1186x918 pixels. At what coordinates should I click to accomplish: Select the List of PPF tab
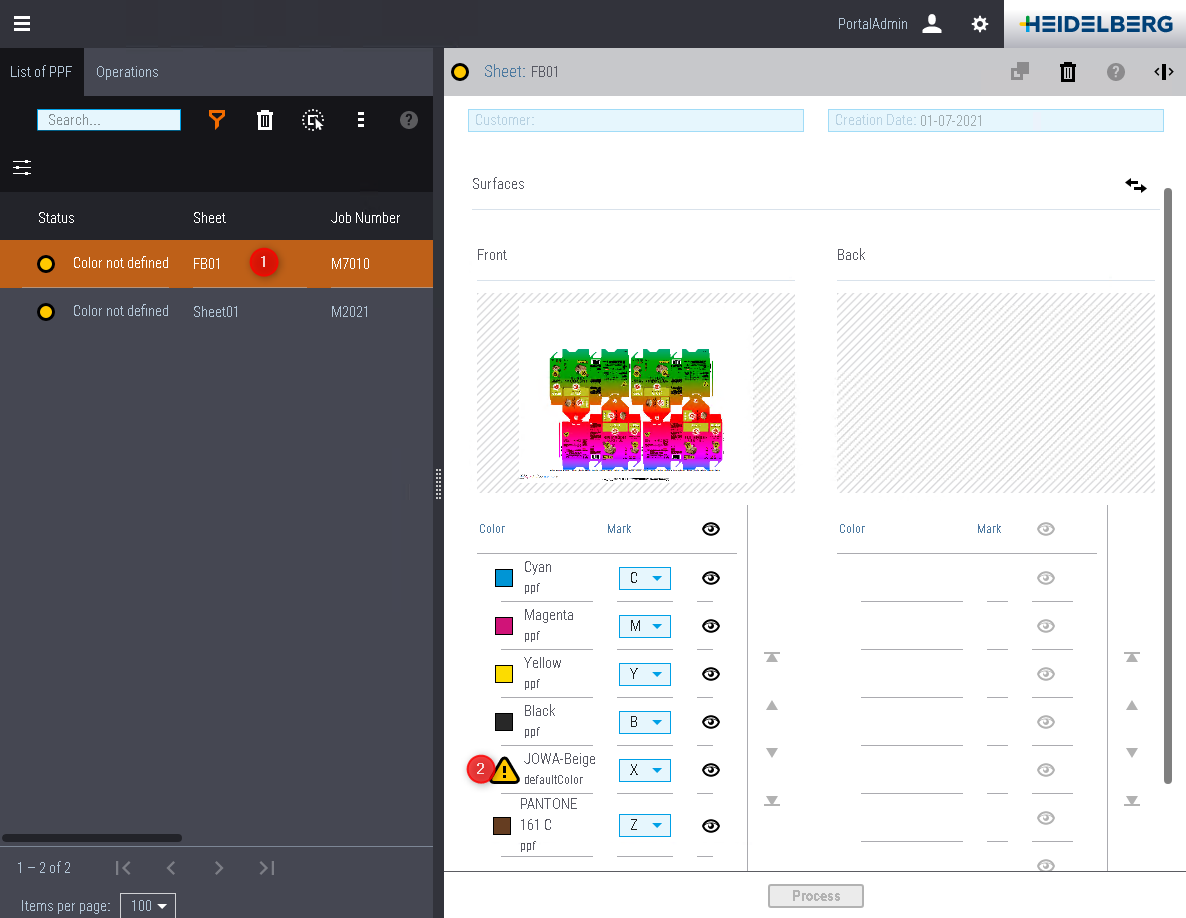tap(41, 72)
